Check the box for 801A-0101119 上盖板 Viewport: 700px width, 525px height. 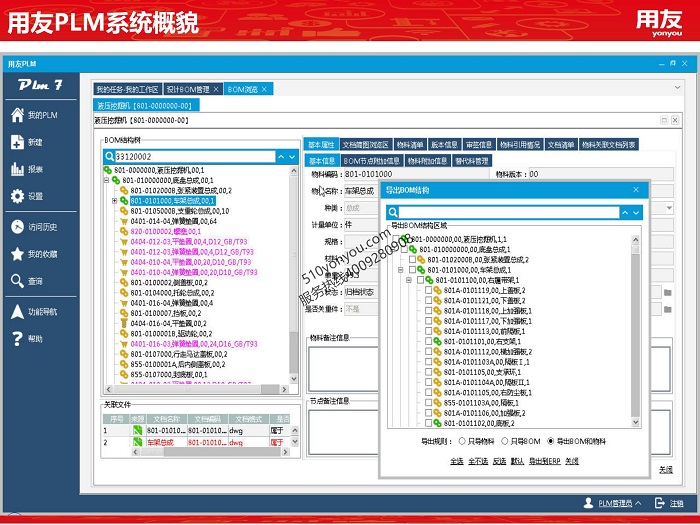[x=429, y=290]
